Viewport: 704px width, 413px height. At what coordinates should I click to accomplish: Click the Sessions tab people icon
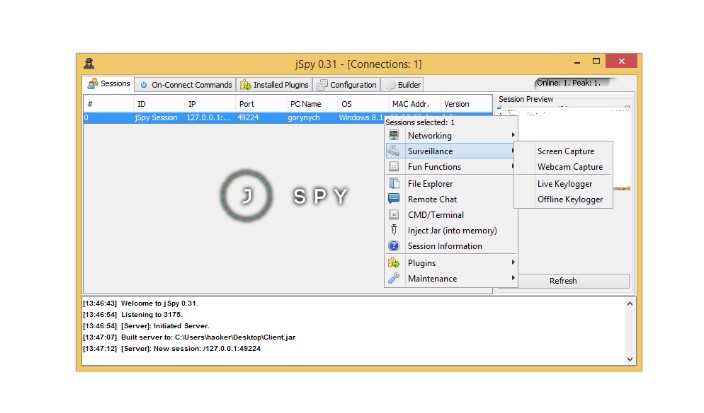(x=92, y=83)
